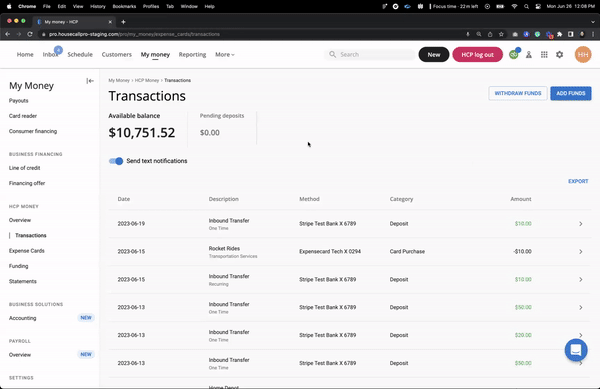Open Chrome extensions puzzle icon

(559, 34)
